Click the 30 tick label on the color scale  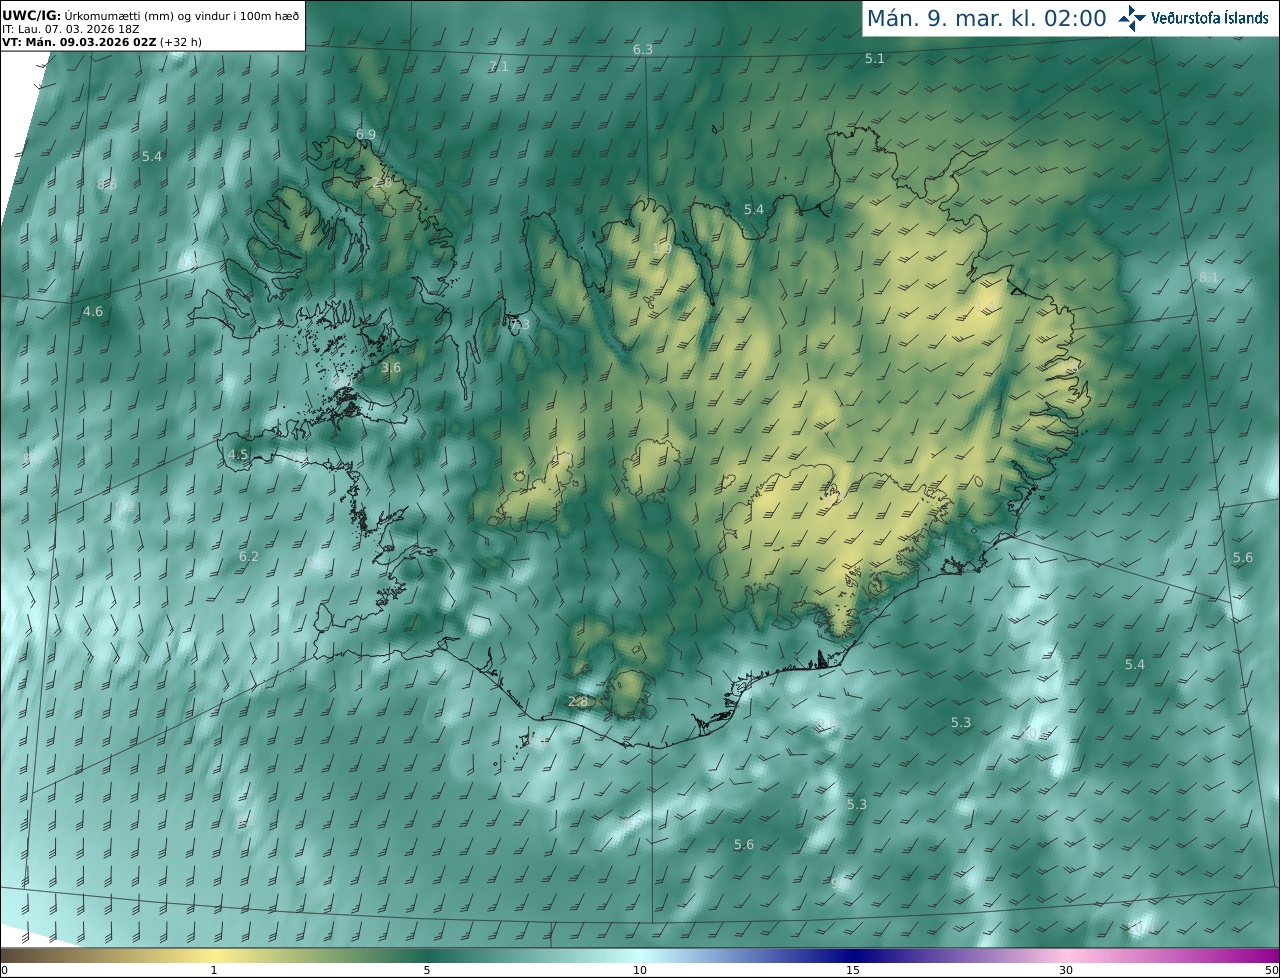tap(1066, 970)
